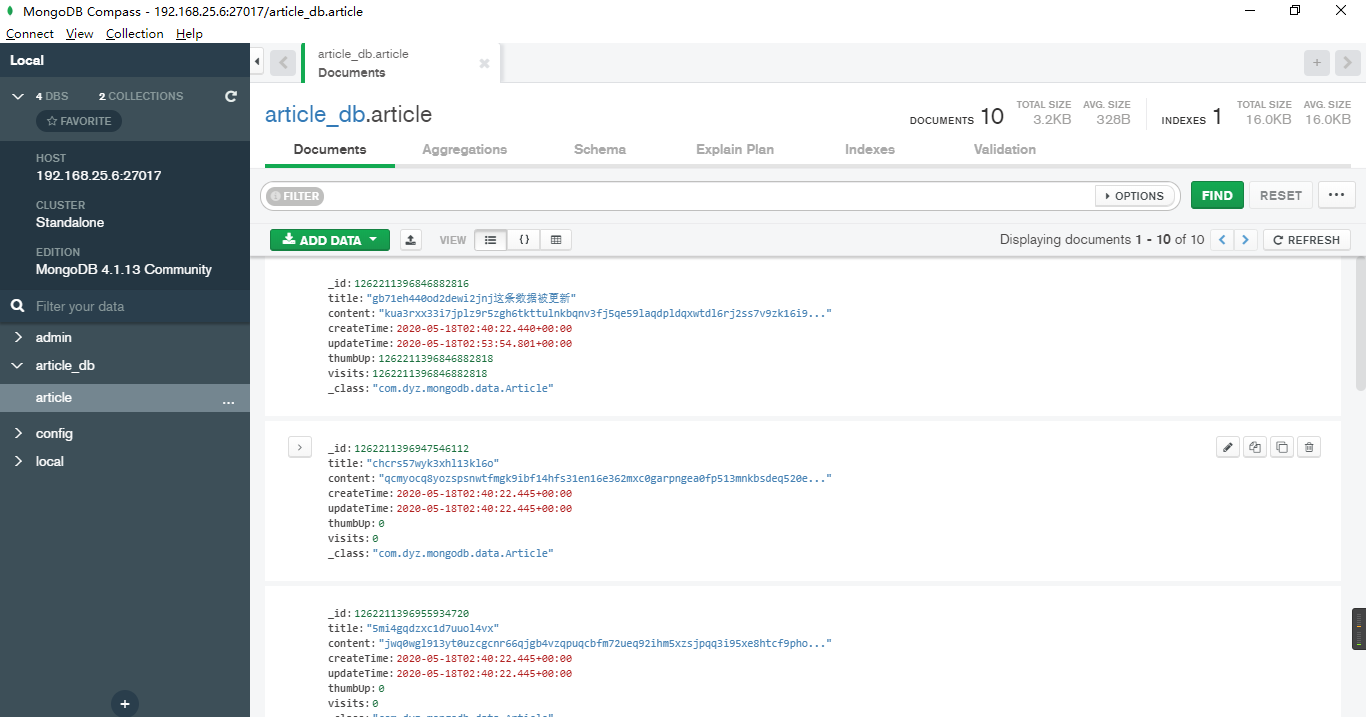Expand the OPTIONS query panel
This screenshot has height=717, width=1366.
click(x=1135, y=195)
